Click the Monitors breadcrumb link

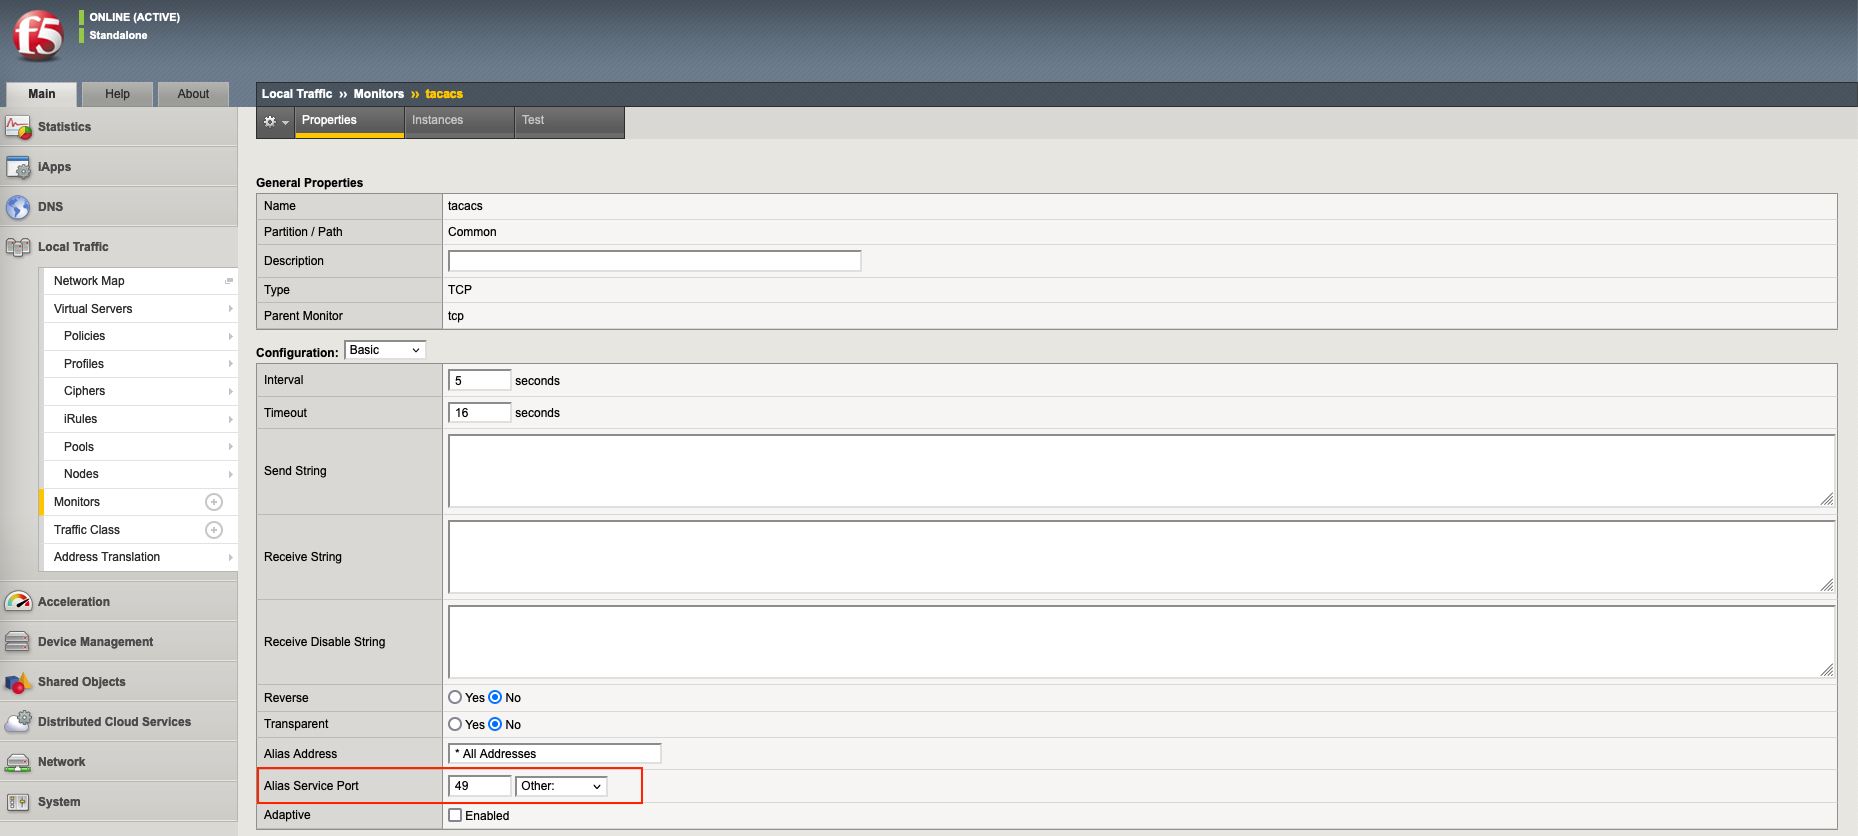pos(378,94)
